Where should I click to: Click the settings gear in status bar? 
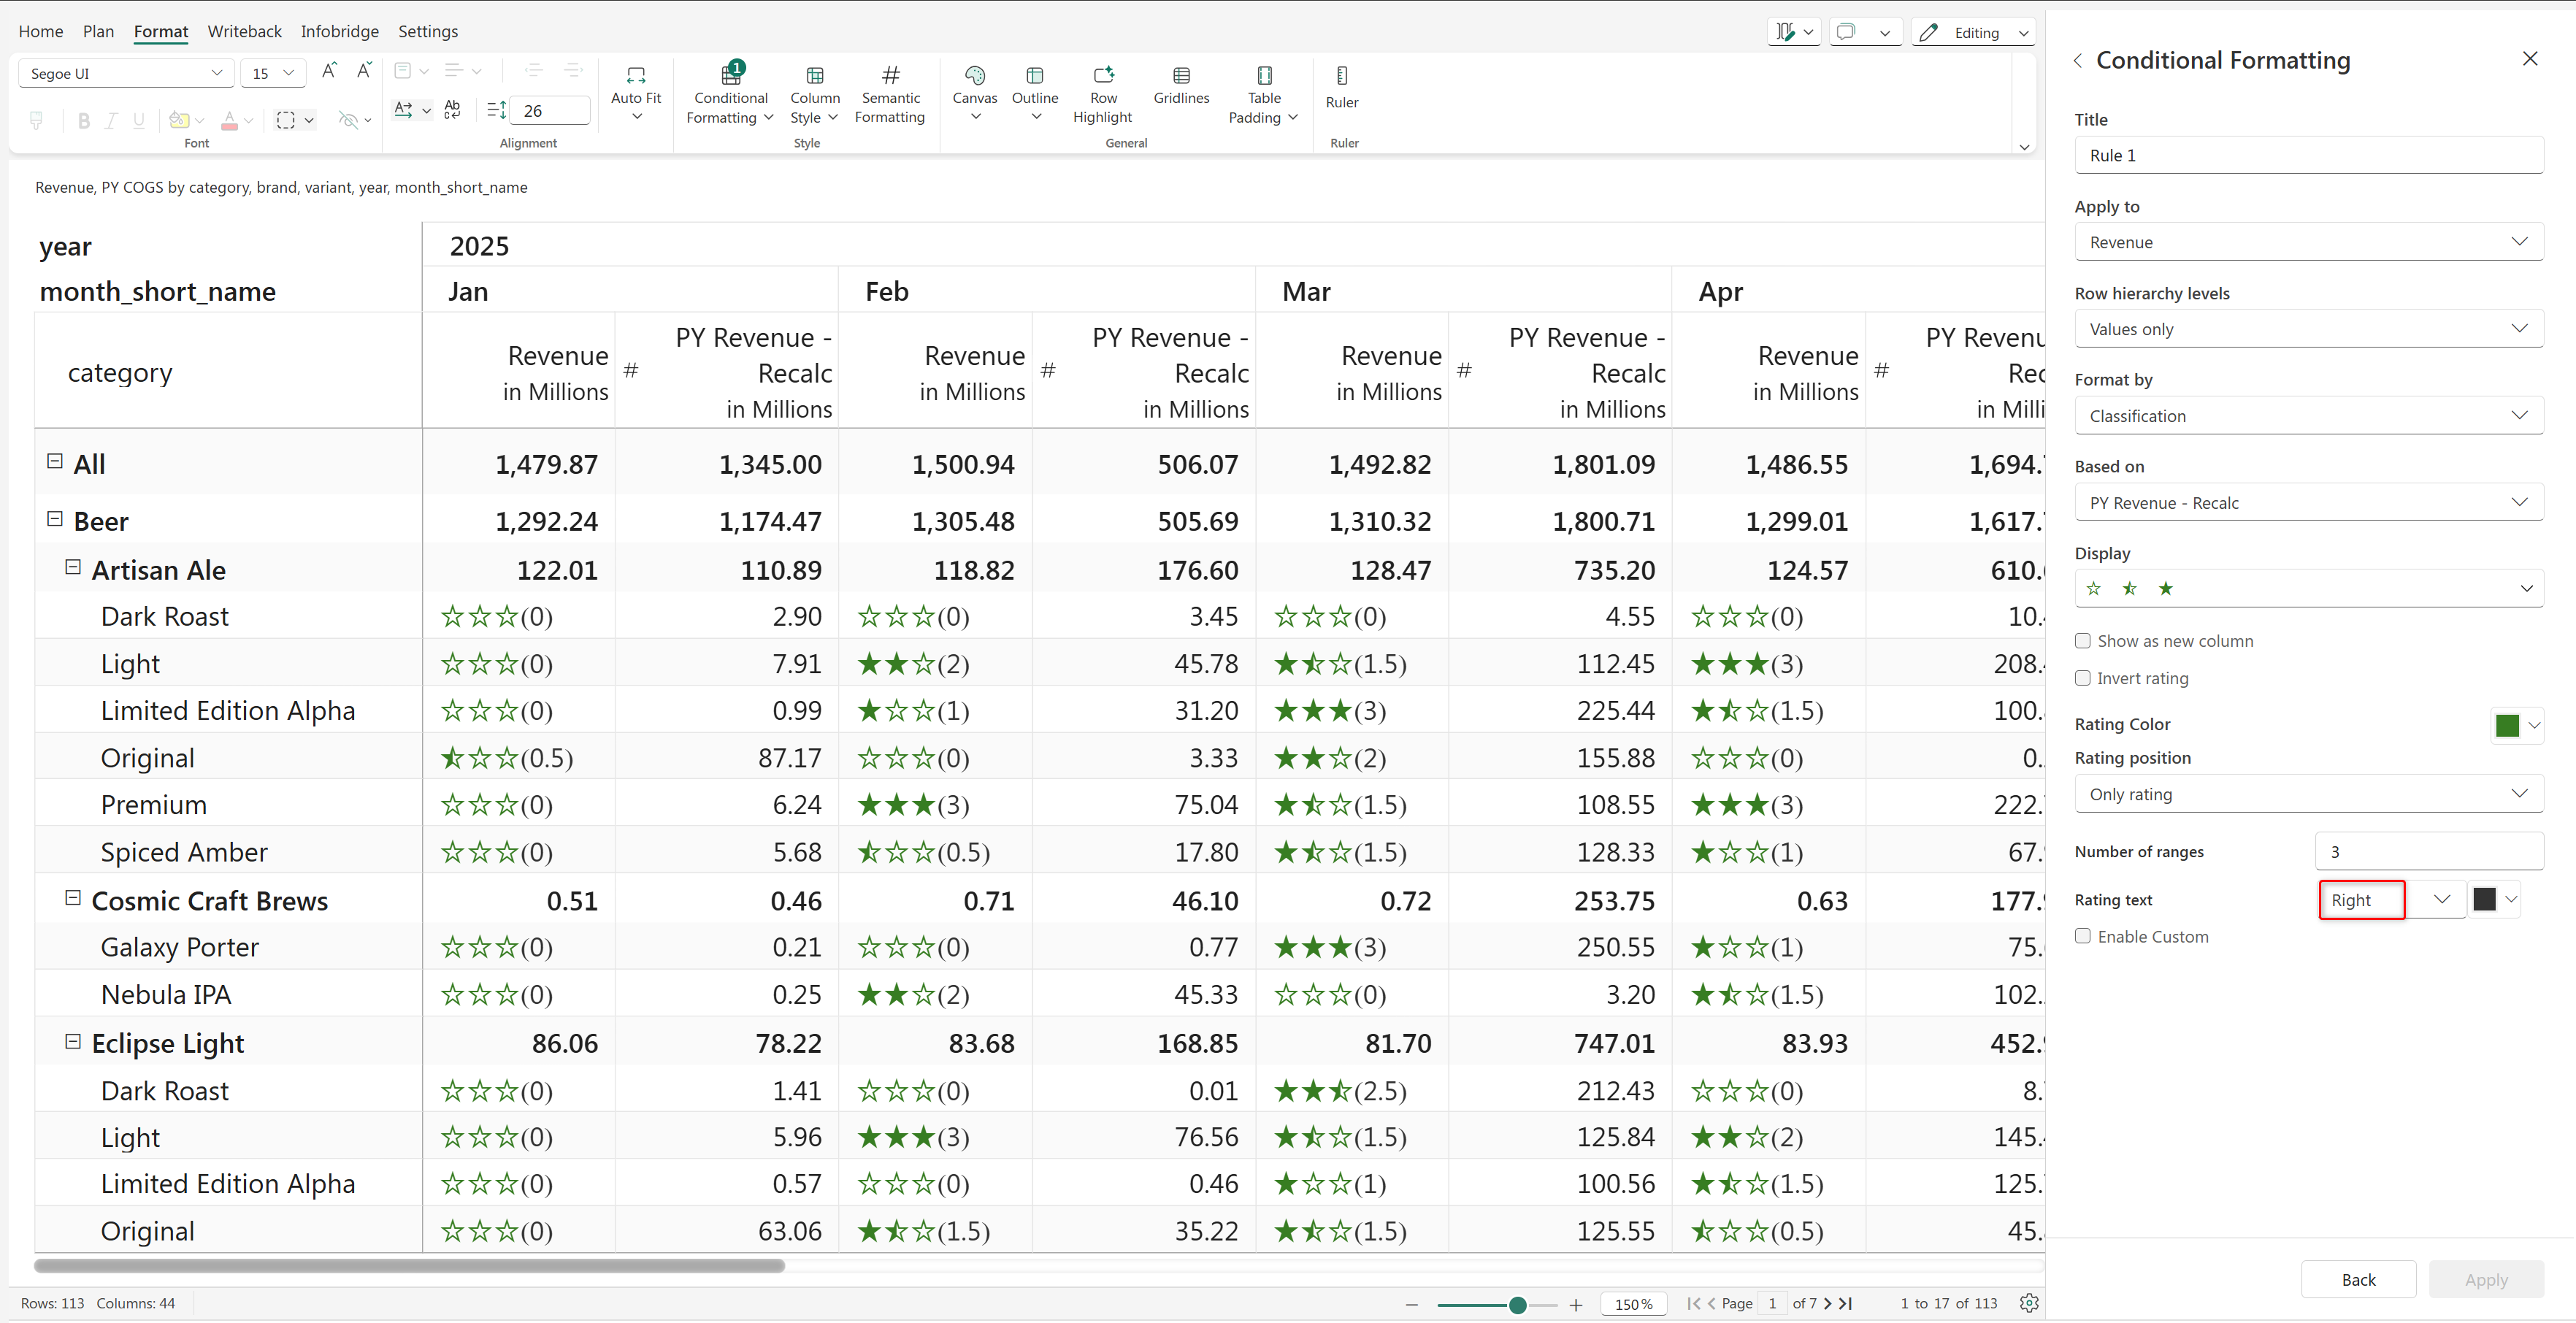[2028, 1303]
